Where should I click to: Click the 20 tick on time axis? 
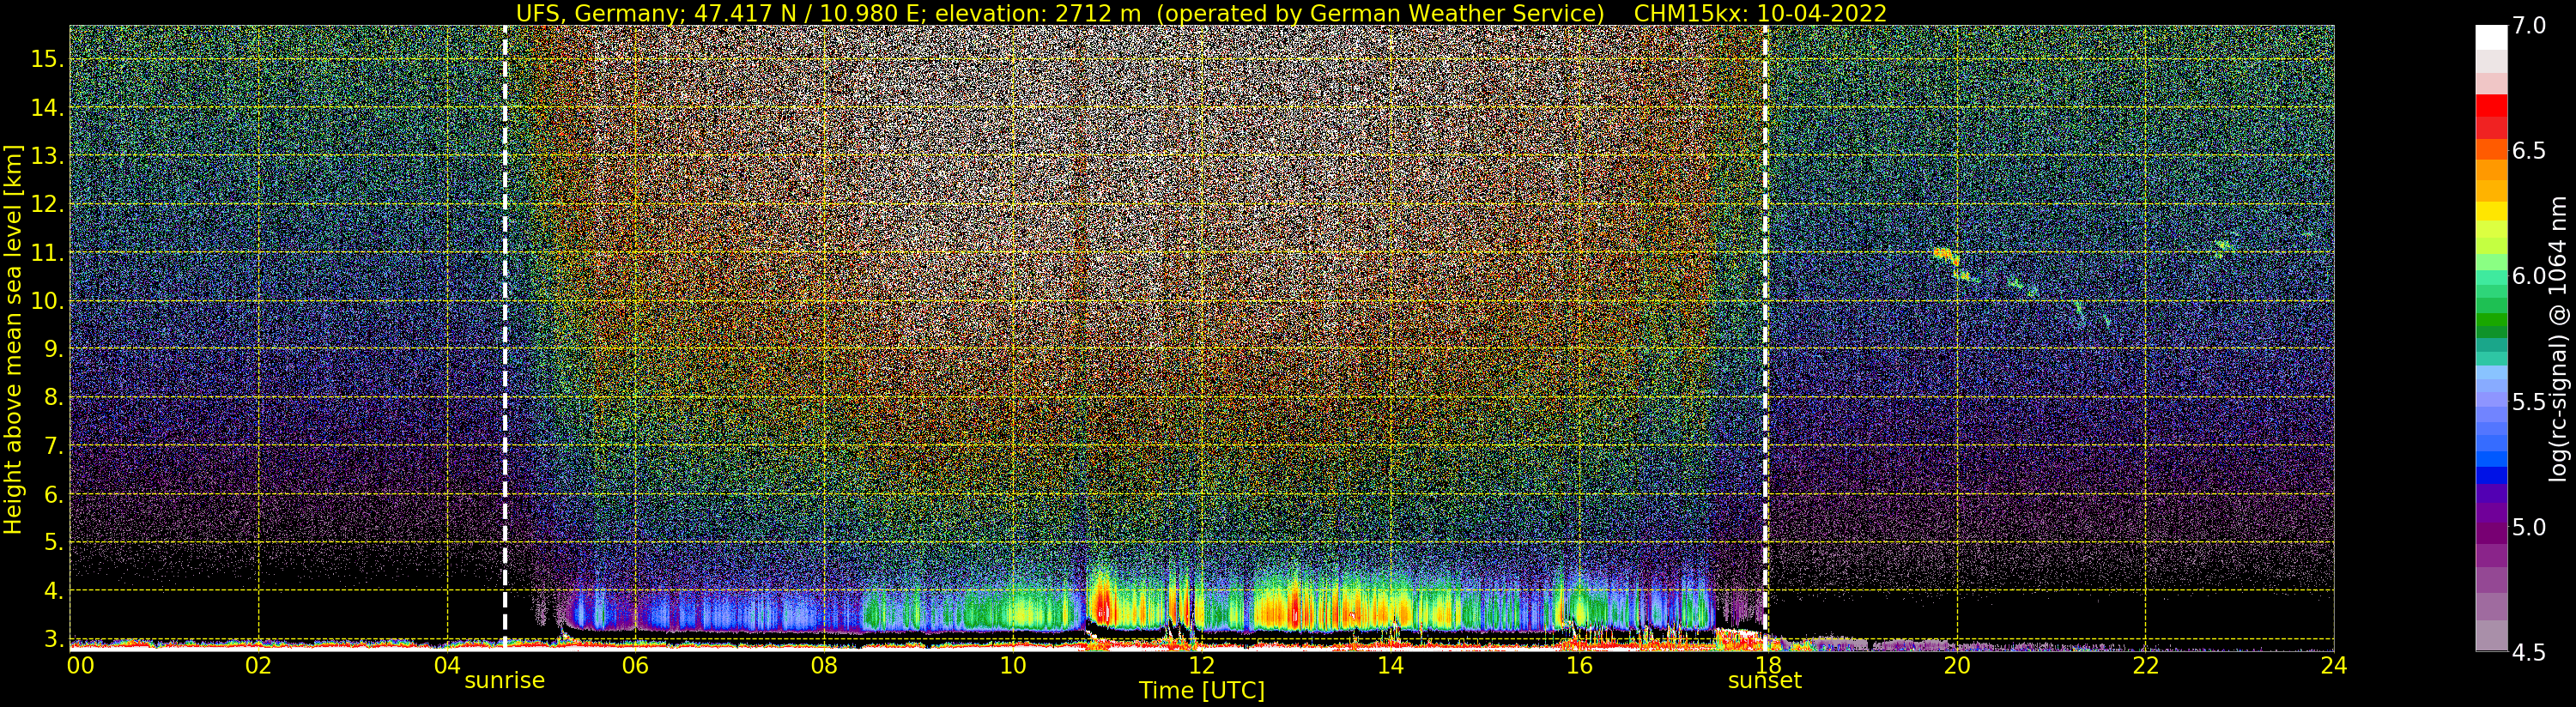pos(1956,666)
